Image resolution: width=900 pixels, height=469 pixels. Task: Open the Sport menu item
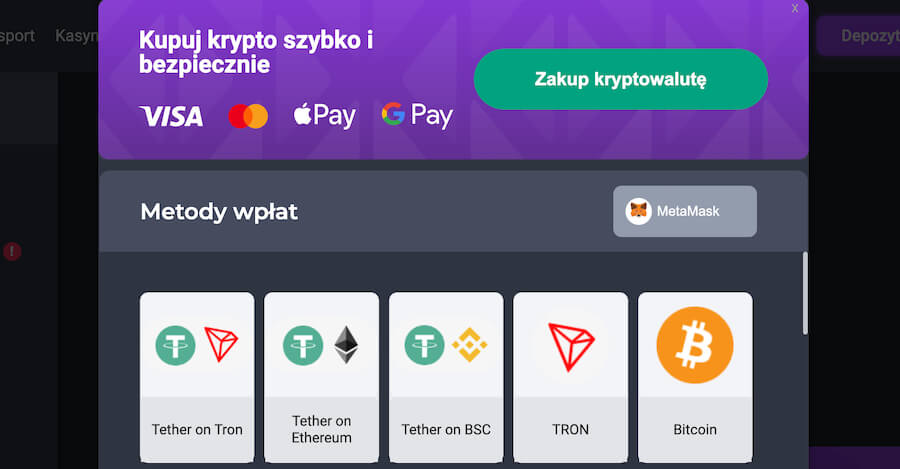(17, 36)
